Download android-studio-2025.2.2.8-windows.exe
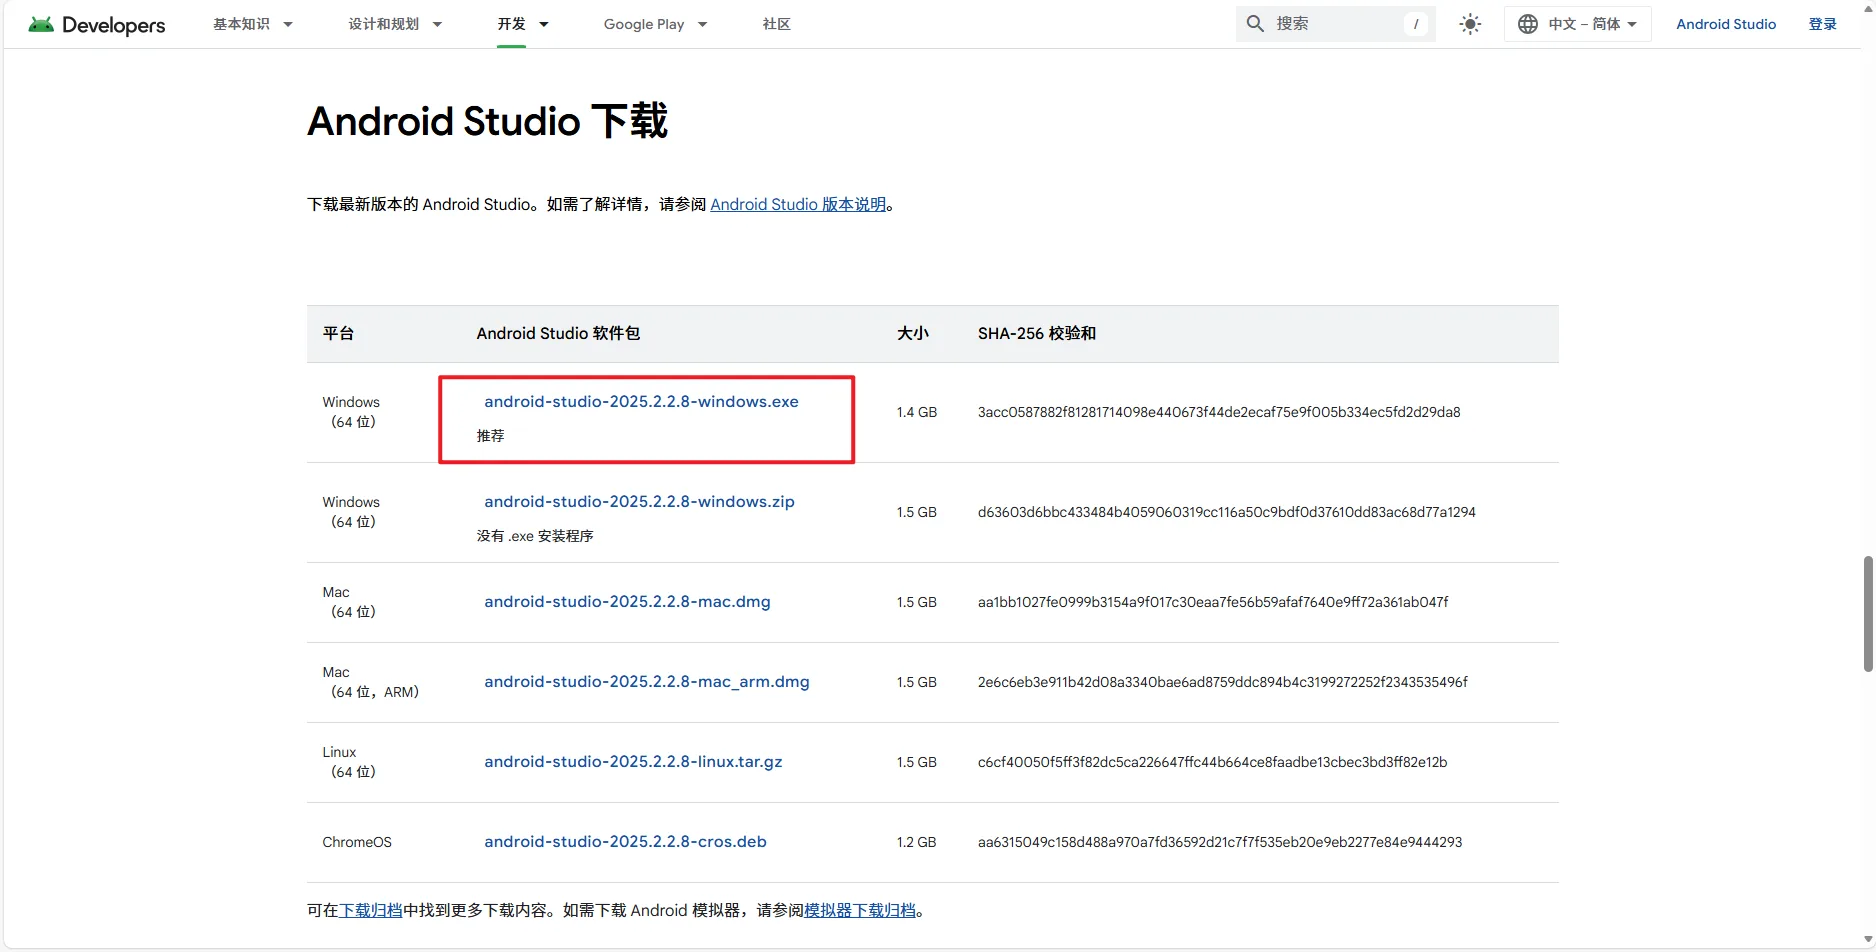Screen dimensions: 1876x952 [x=641, y=401]
